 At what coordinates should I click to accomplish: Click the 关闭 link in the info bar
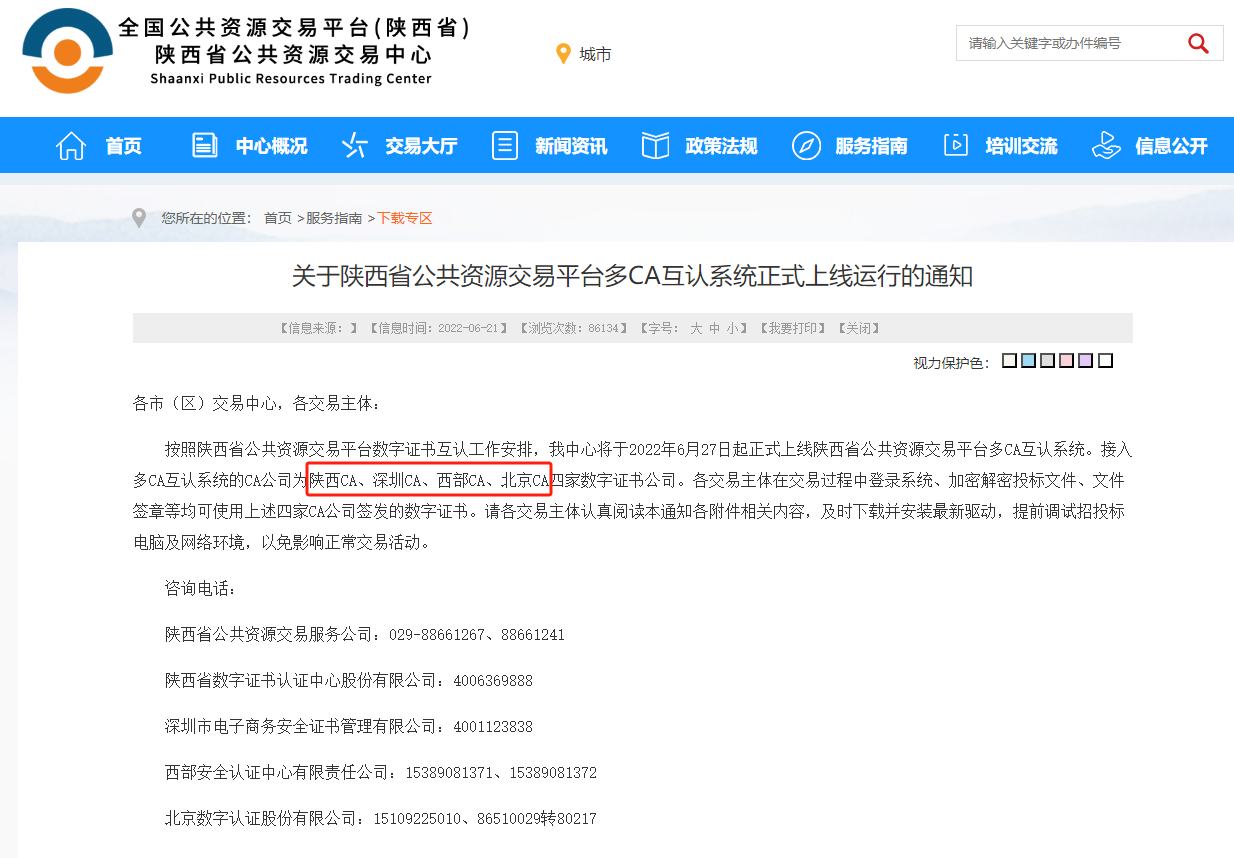tap(858, 328)
